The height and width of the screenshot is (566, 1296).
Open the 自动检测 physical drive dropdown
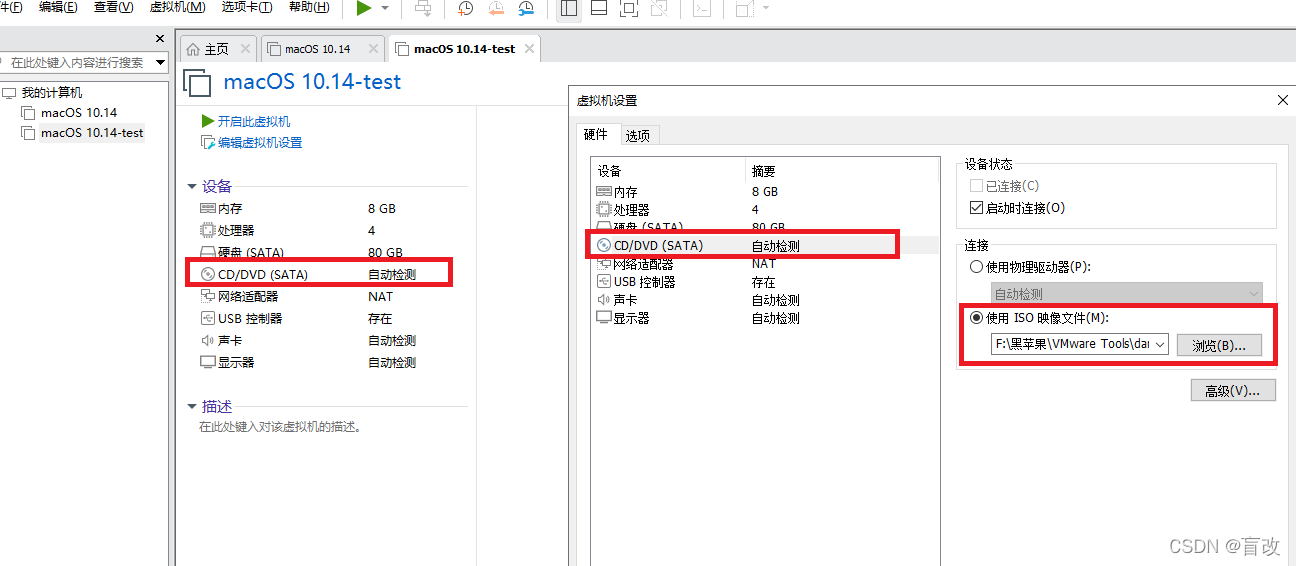point(1127,294)
